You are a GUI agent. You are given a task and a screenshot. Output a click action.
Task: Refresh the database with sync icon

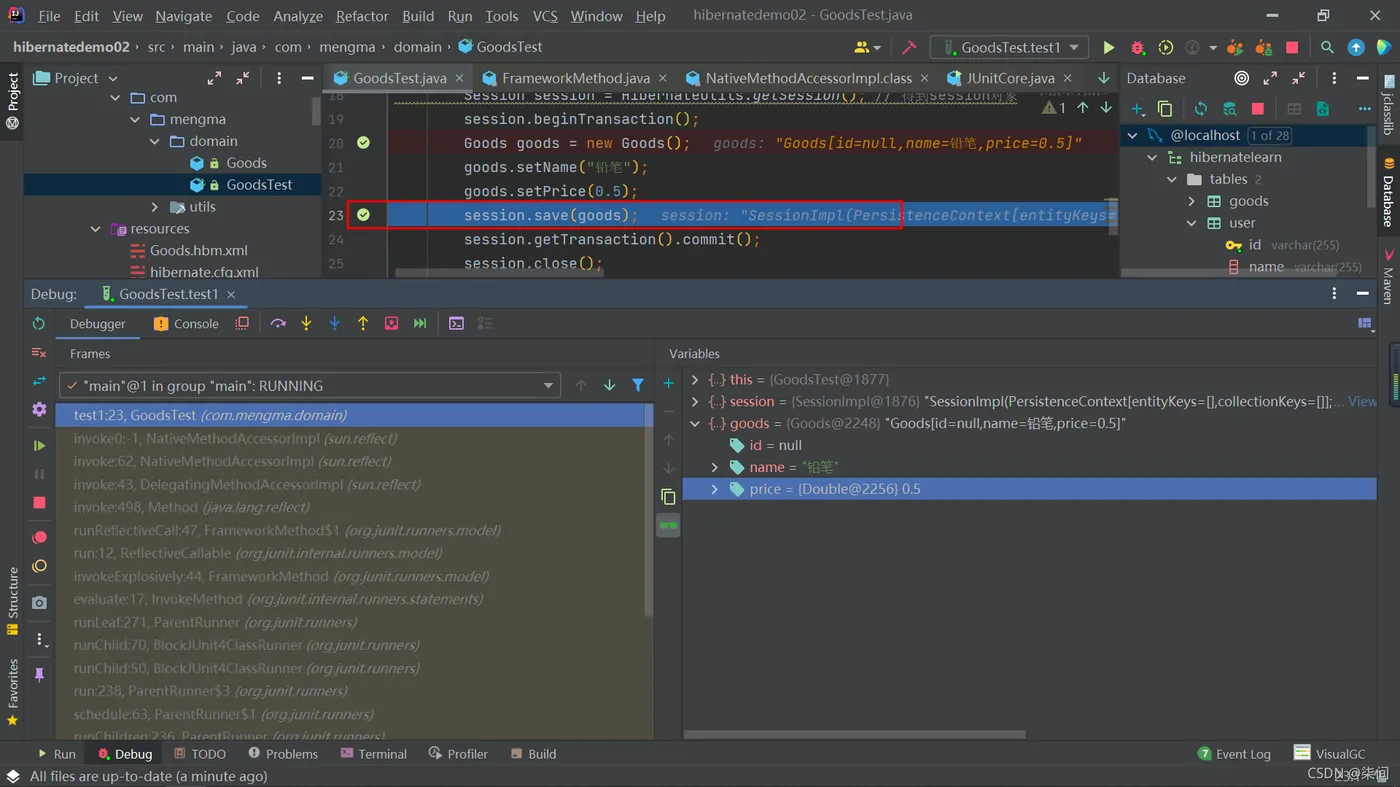point(1201,109)
